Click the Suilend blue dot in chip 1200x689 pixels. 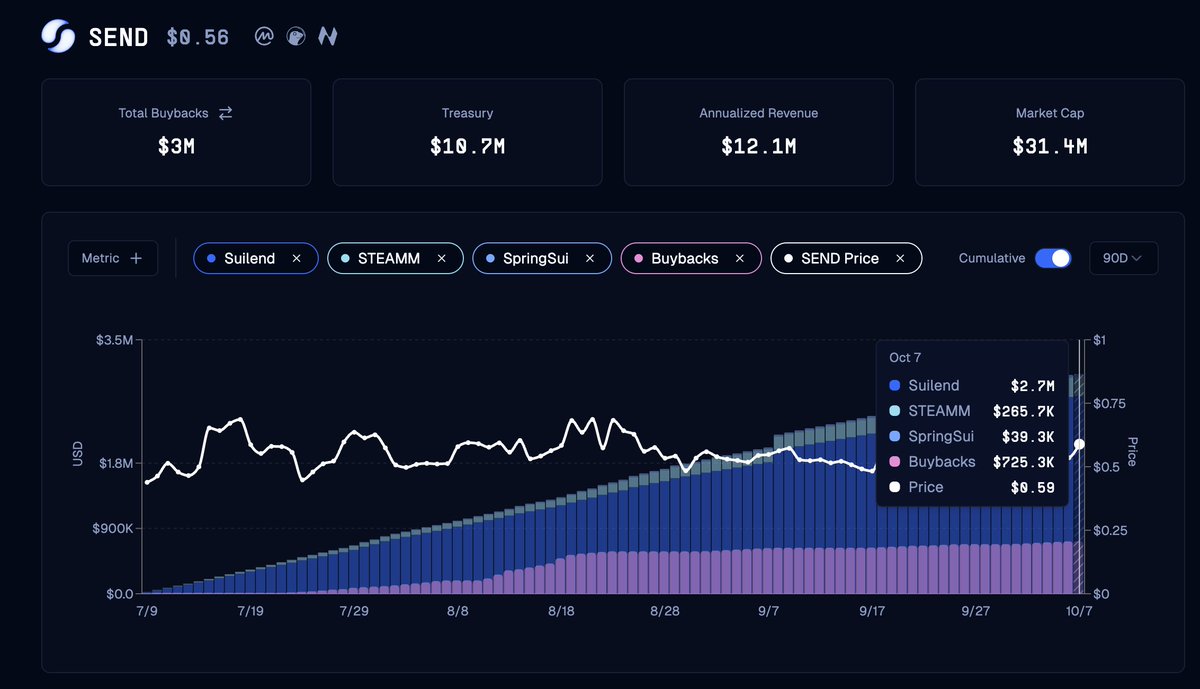tap(211, 259)
